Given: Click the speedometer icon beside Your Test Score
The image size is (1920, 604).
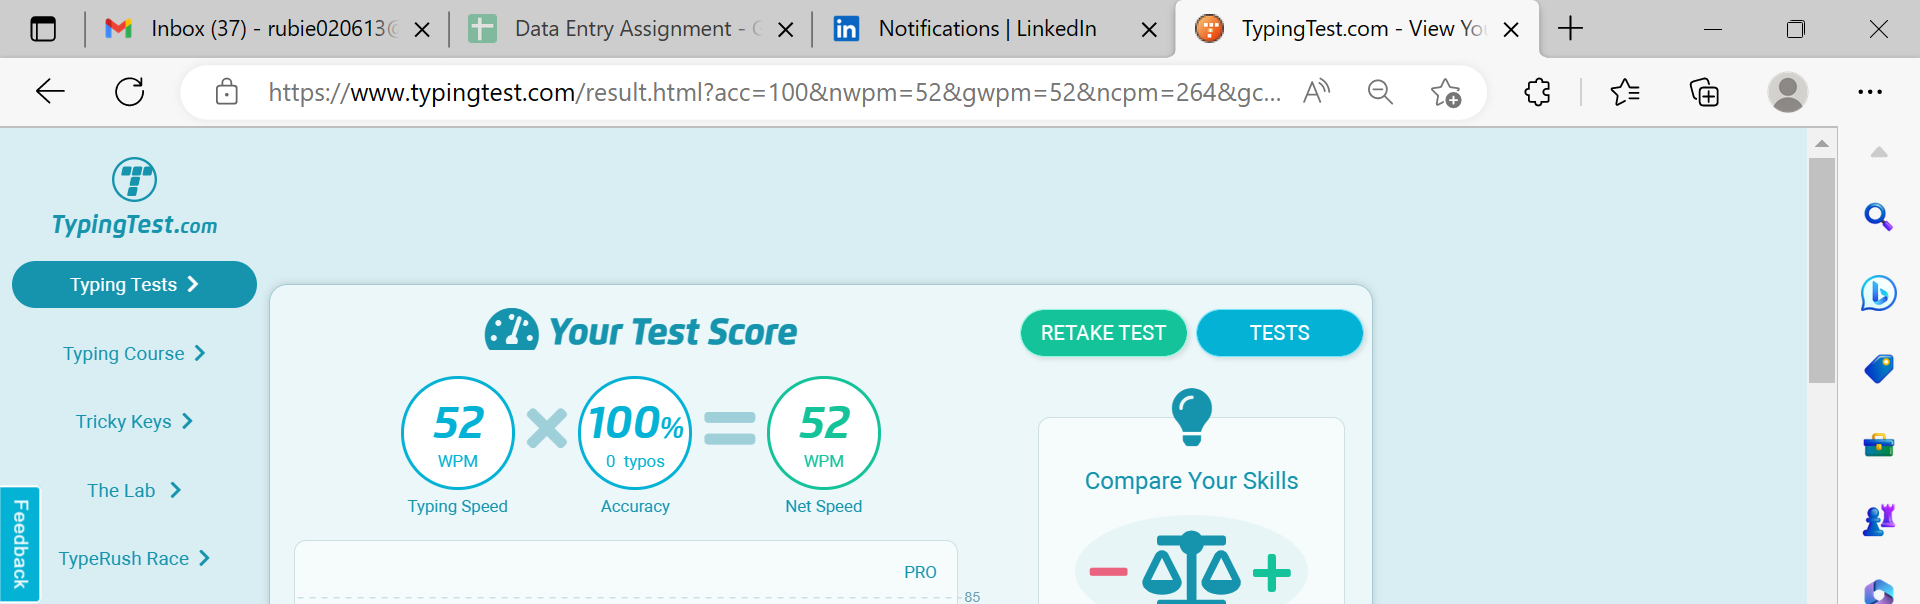Looking at the screenshot, I should (511, 330).
